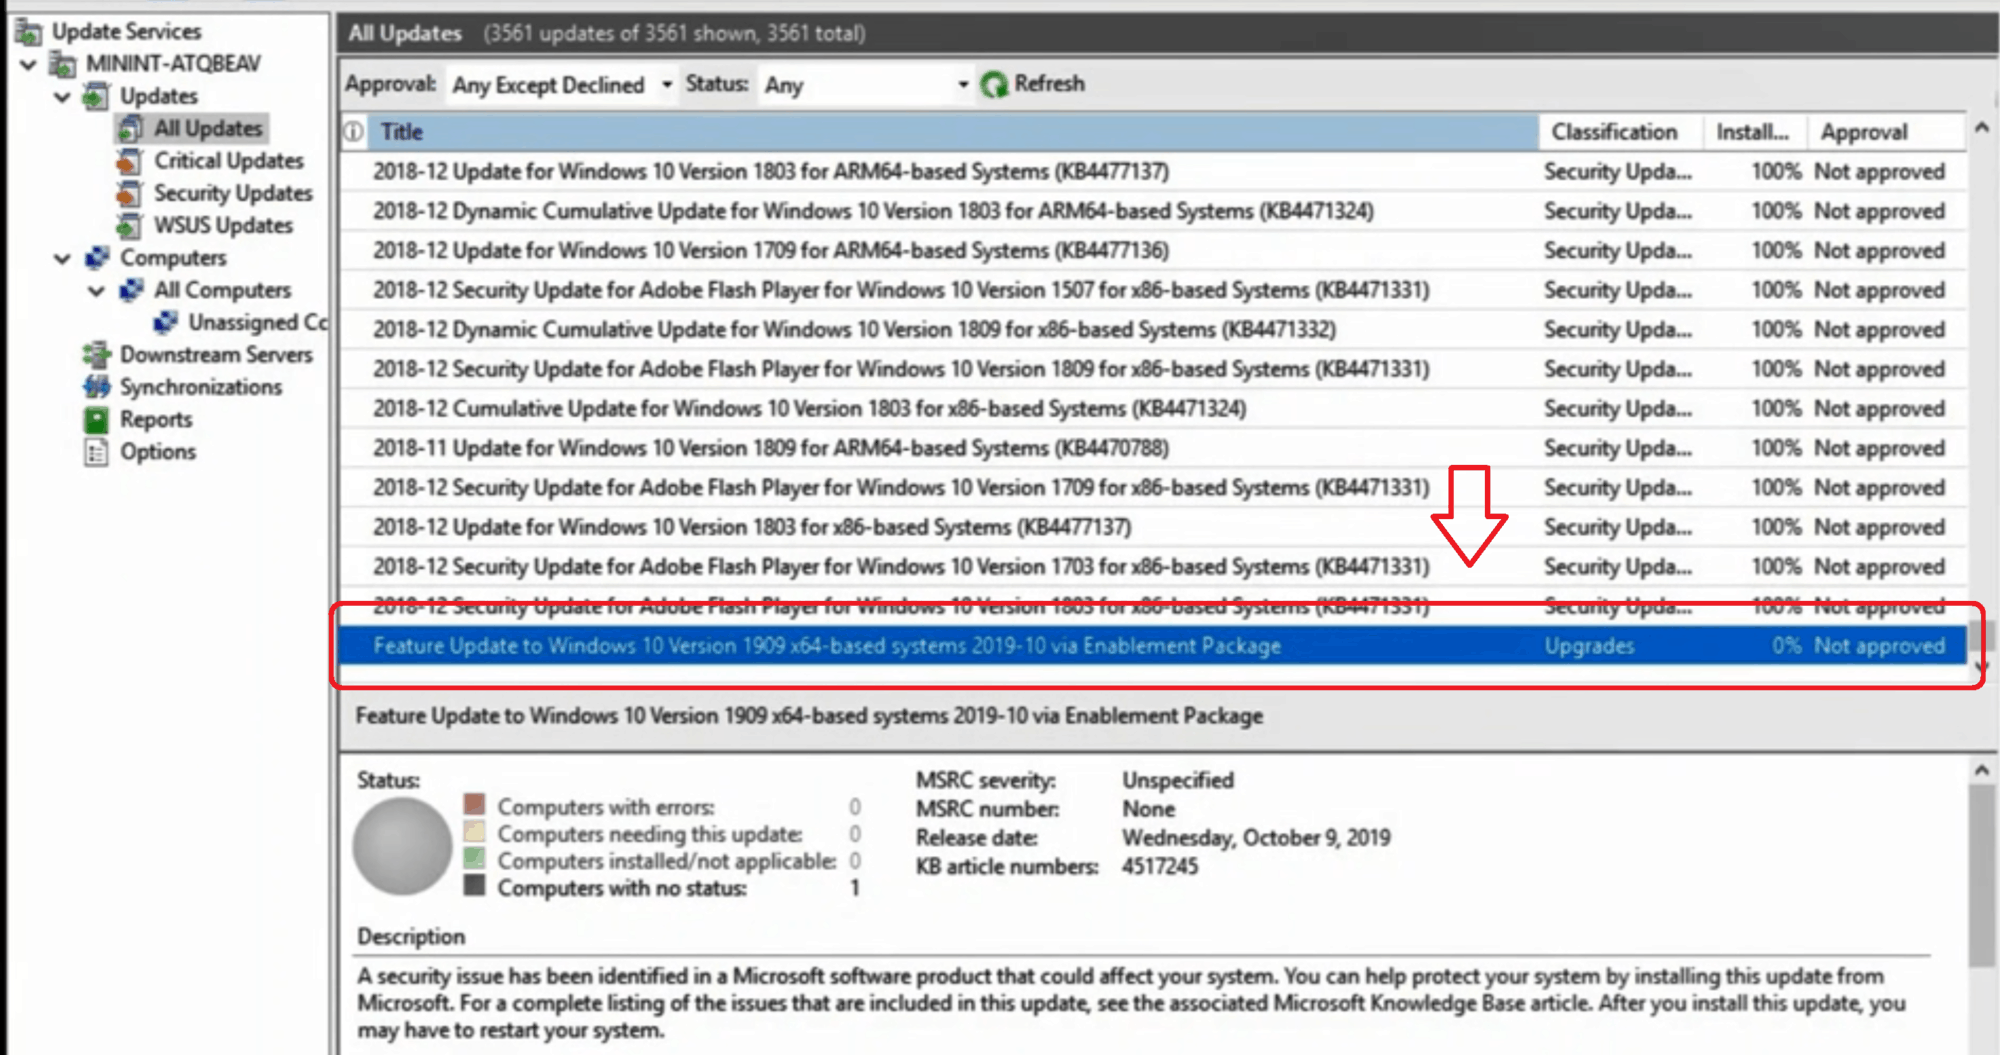The width and height of the screenshot is (2000, 1055).
Task: Click green Computers installed swatch
Action: pos(475,859)
